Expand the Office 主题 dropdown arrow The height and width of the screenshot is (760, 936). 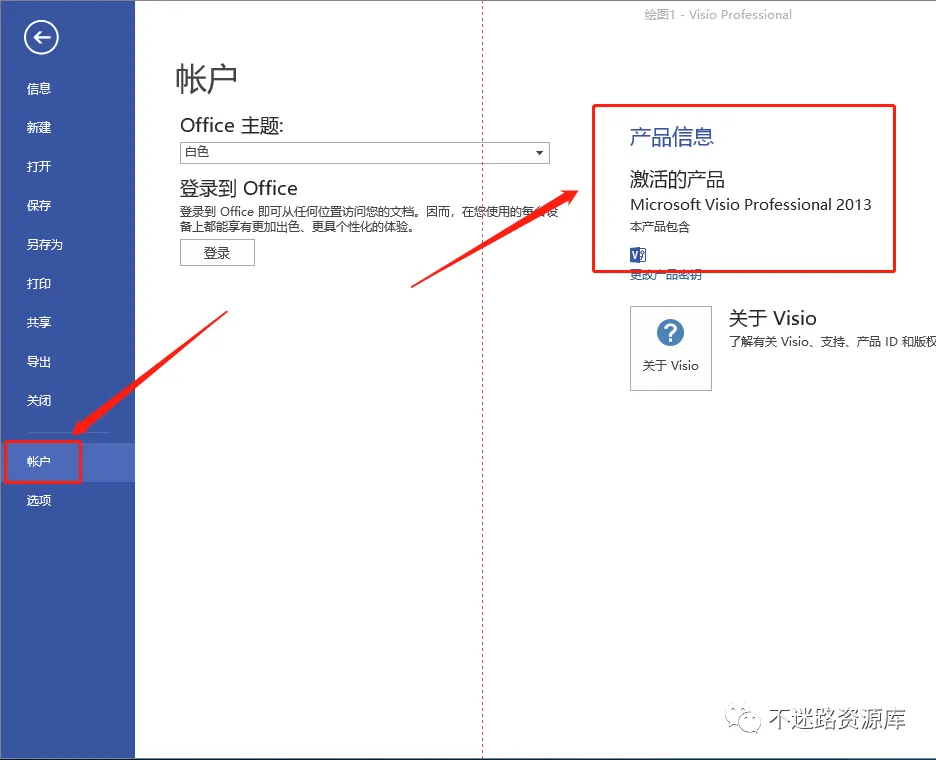pos(539,153)
